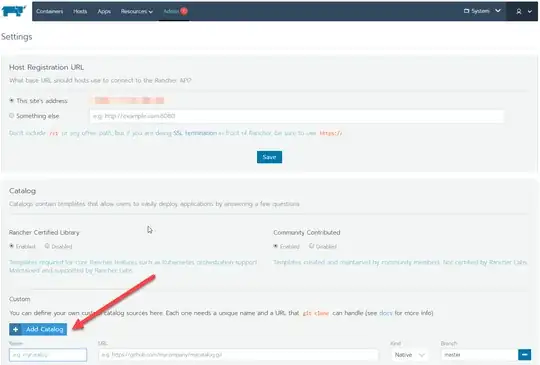
Task: Open the docs link for catalogs
Action: [x=385, y=313]
